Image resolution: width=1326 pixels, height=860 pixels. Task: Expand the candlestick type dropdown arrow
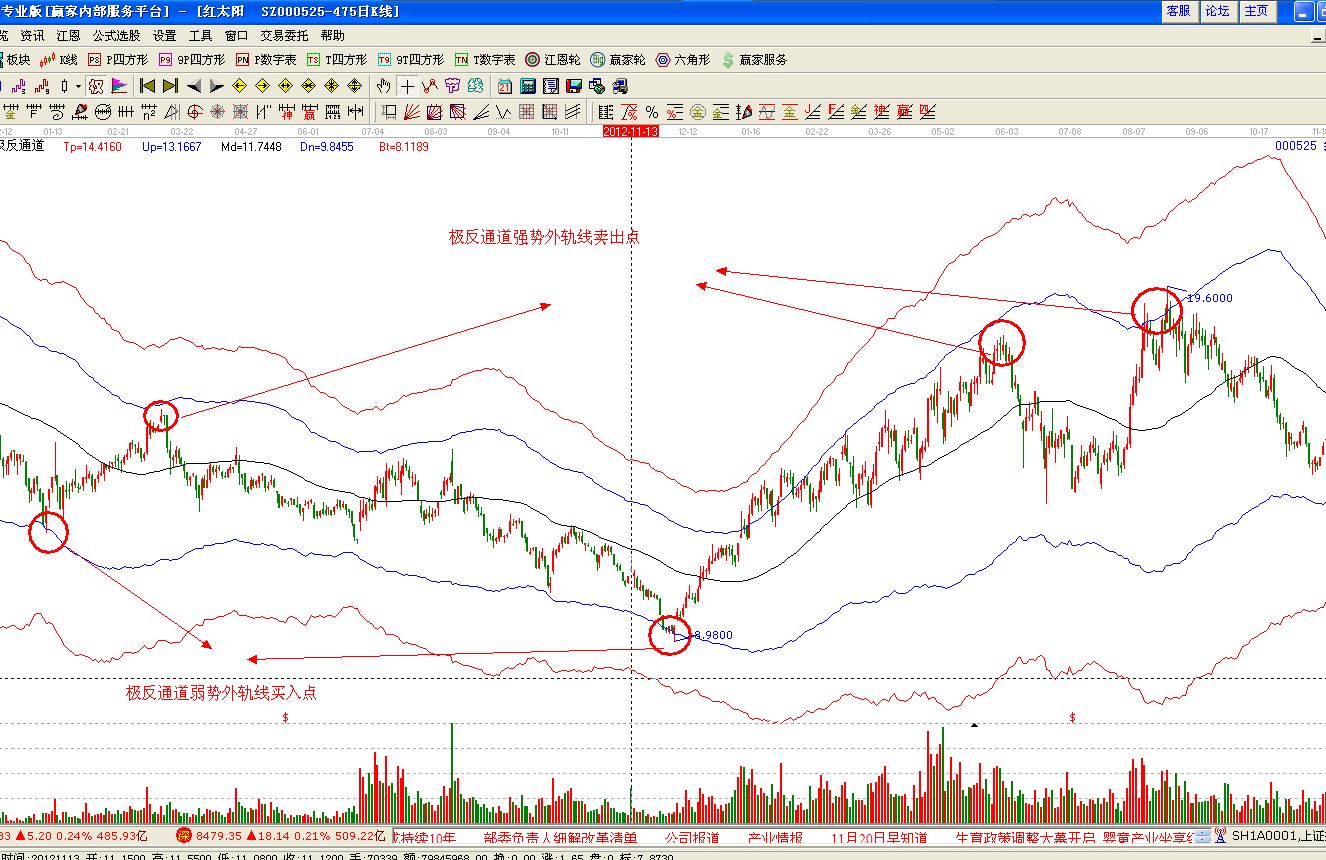coord(78,86)
